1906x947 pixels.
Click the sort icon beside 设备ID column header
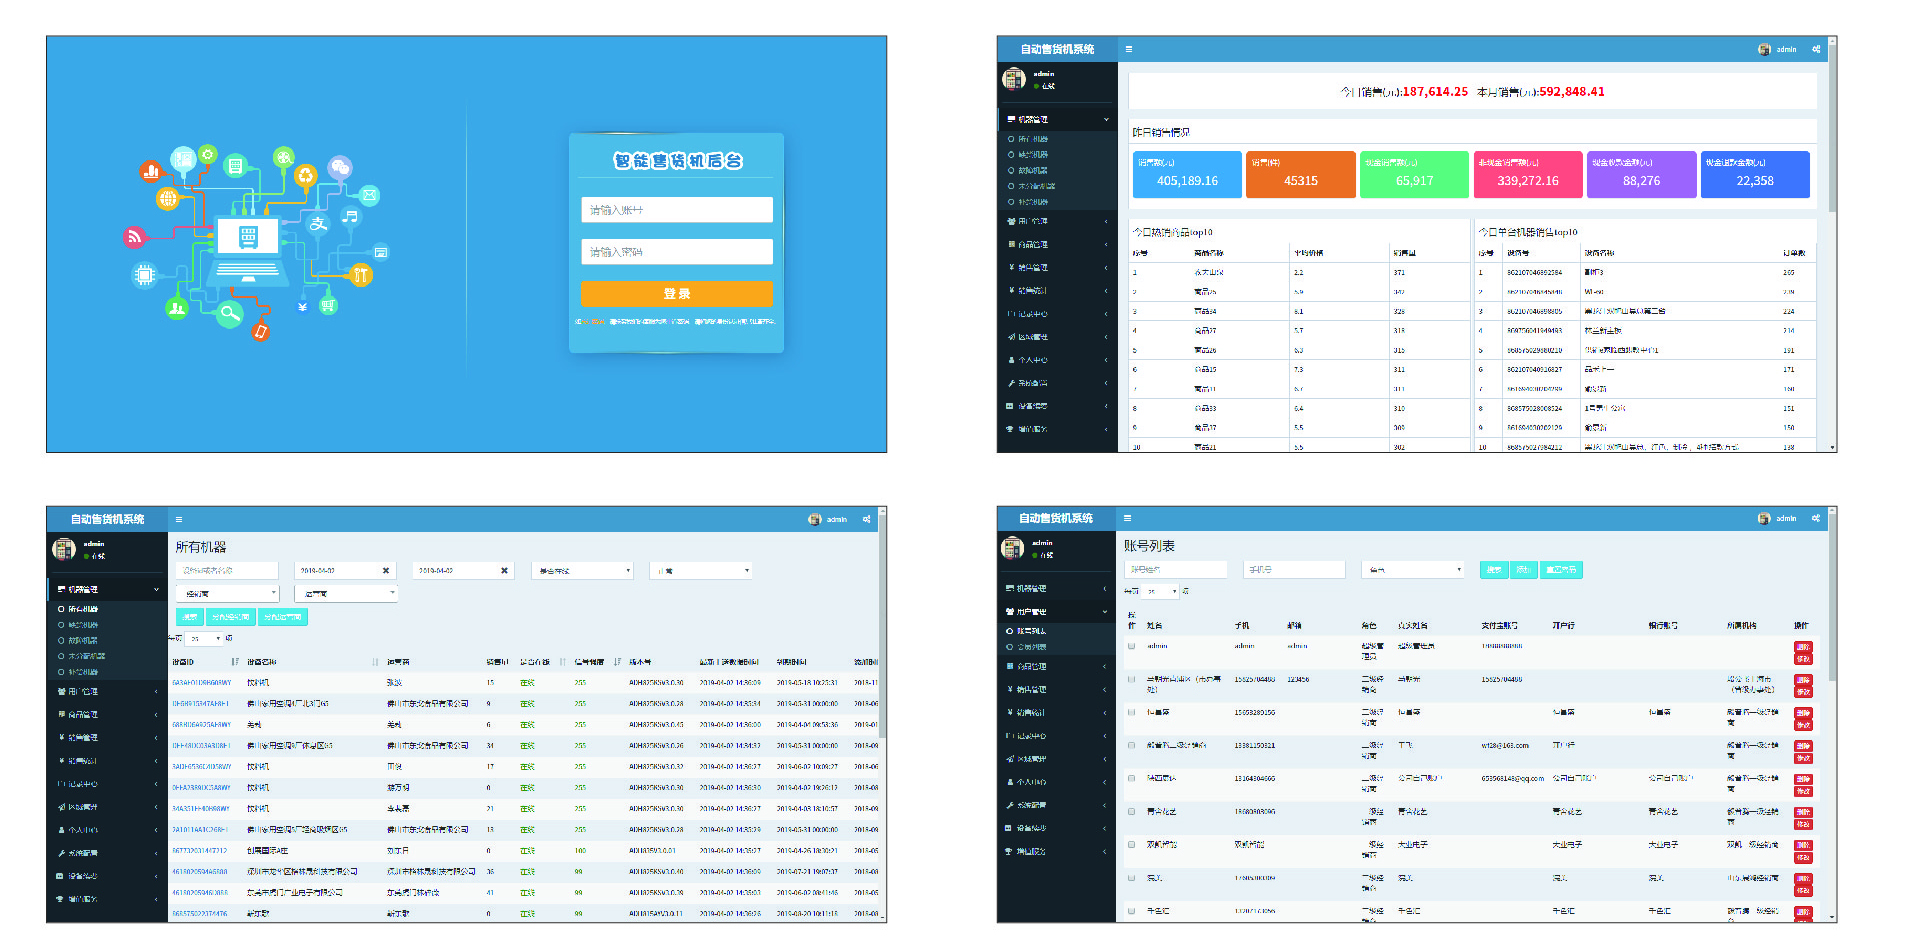point(235,662)
